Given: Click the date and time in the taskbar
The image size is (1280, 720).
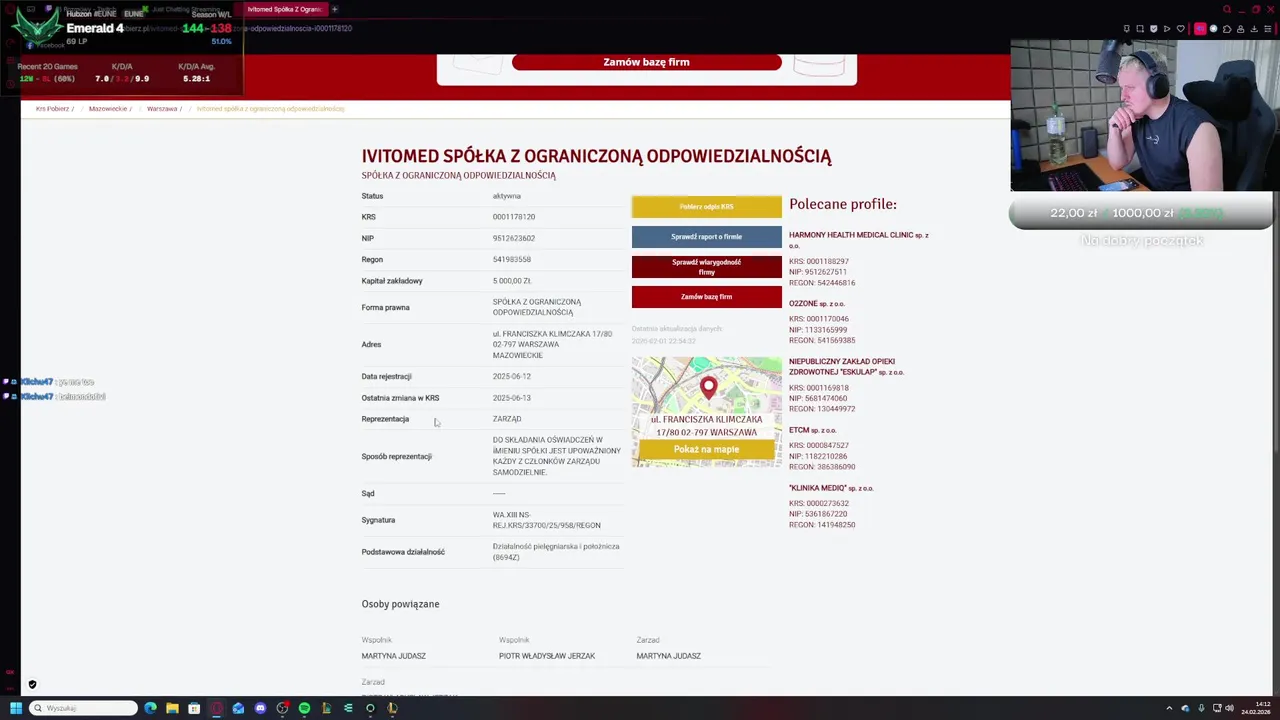Looking at the screenshot, I should click(x=1255, y=708).
